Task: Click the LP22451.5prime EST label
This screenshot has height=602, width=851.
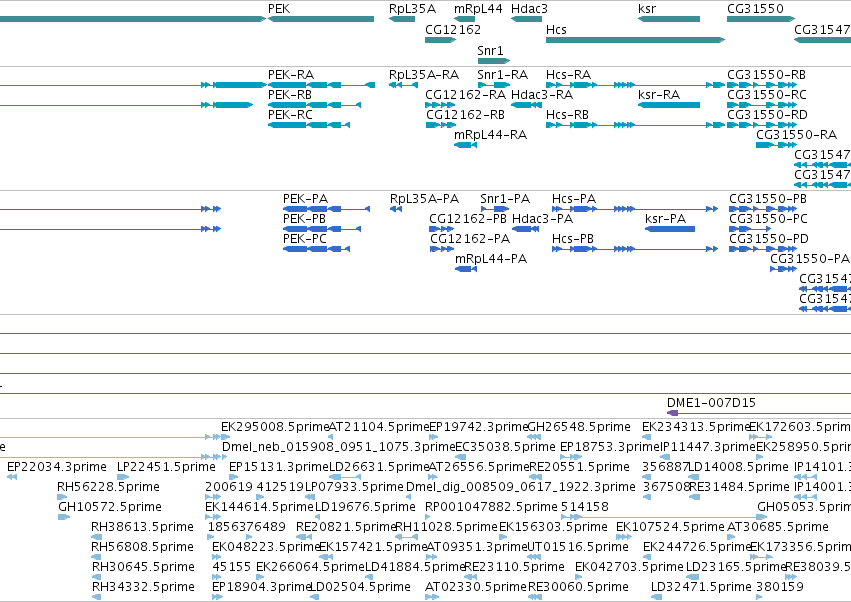Action: point(166,467)
